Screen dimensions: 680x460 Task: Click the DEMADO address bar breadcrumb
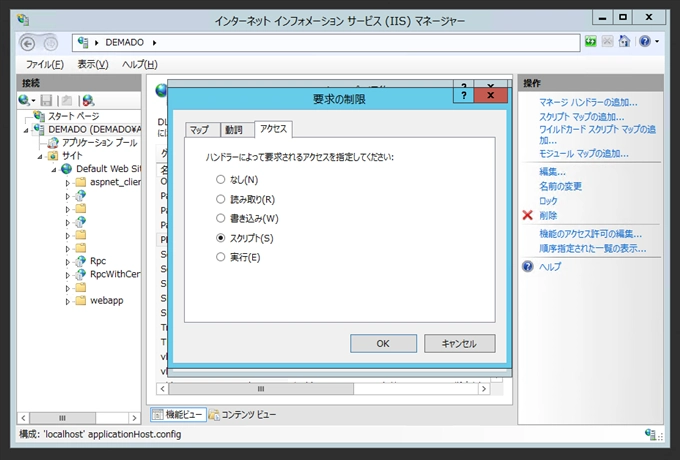124,42
